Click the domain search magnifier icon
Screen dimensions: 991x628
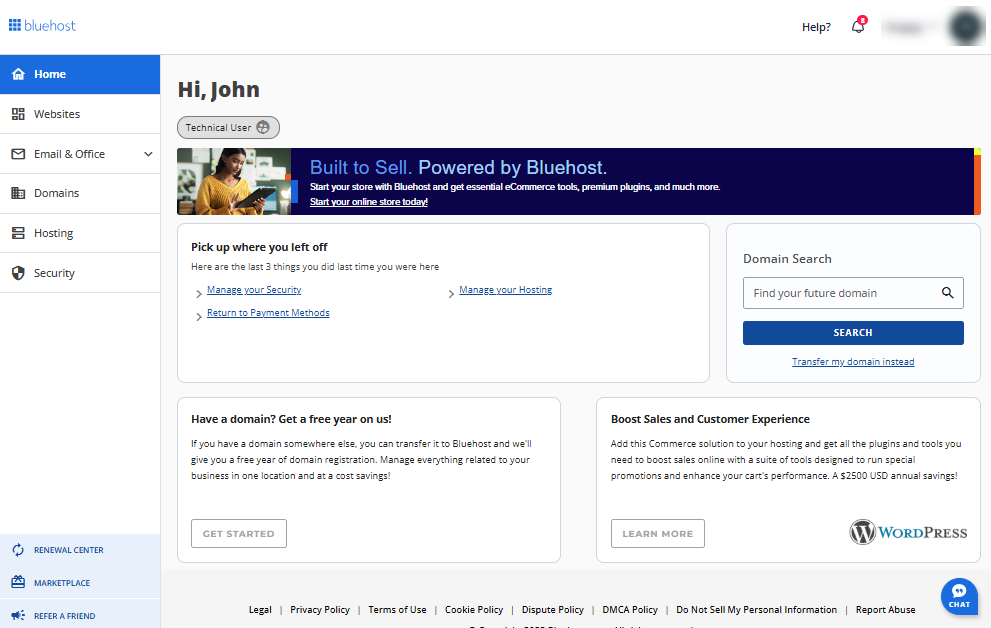947,292
